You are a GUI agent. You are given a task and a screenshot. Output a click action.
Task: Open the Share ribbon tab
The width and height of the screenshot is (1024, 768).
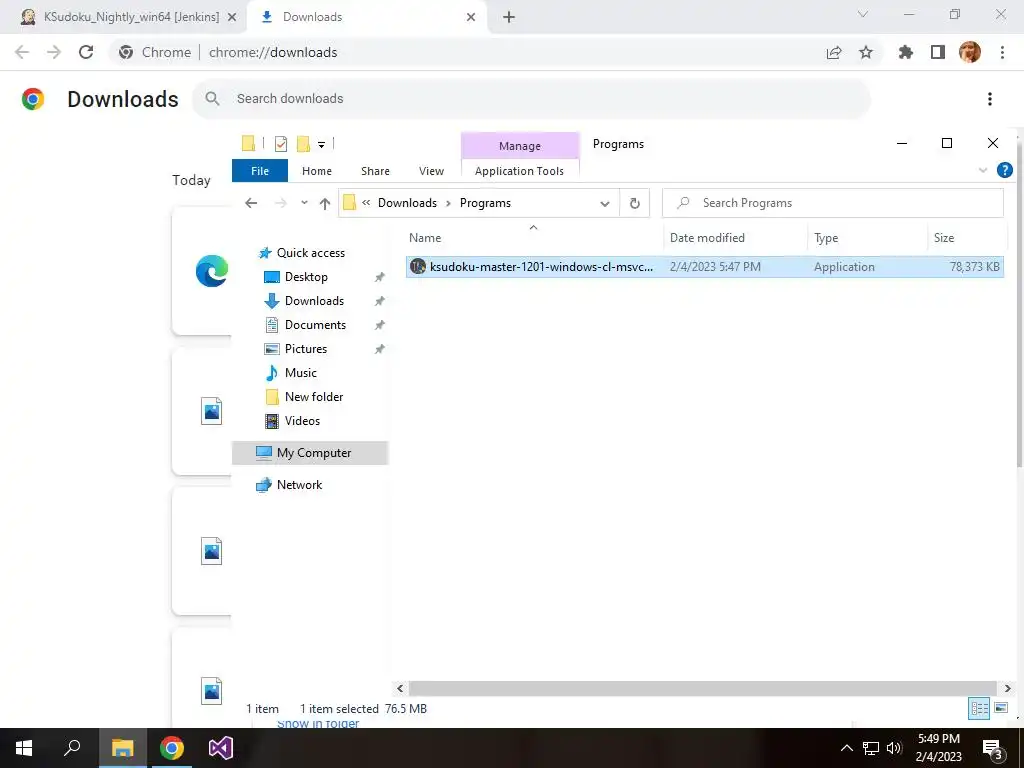[376, 171]
